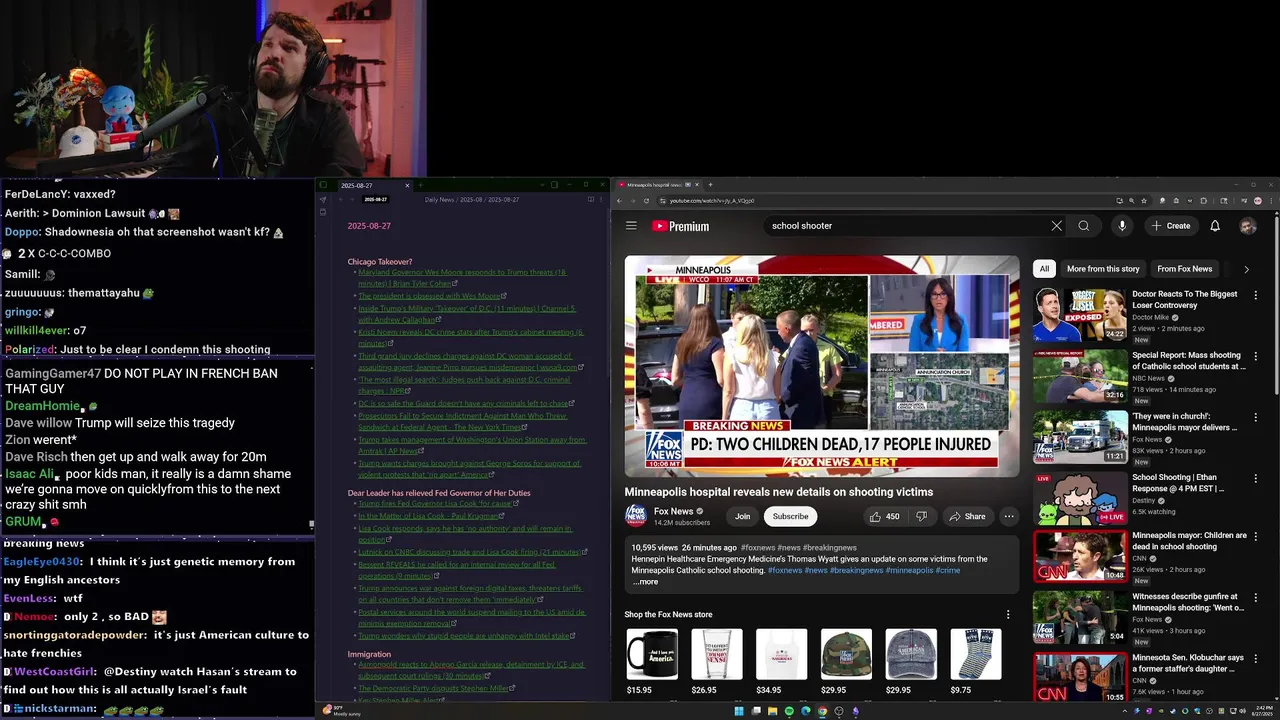
Task: Open the Obsidian quick switcher sidebar icon
Action: pos(322,200)
